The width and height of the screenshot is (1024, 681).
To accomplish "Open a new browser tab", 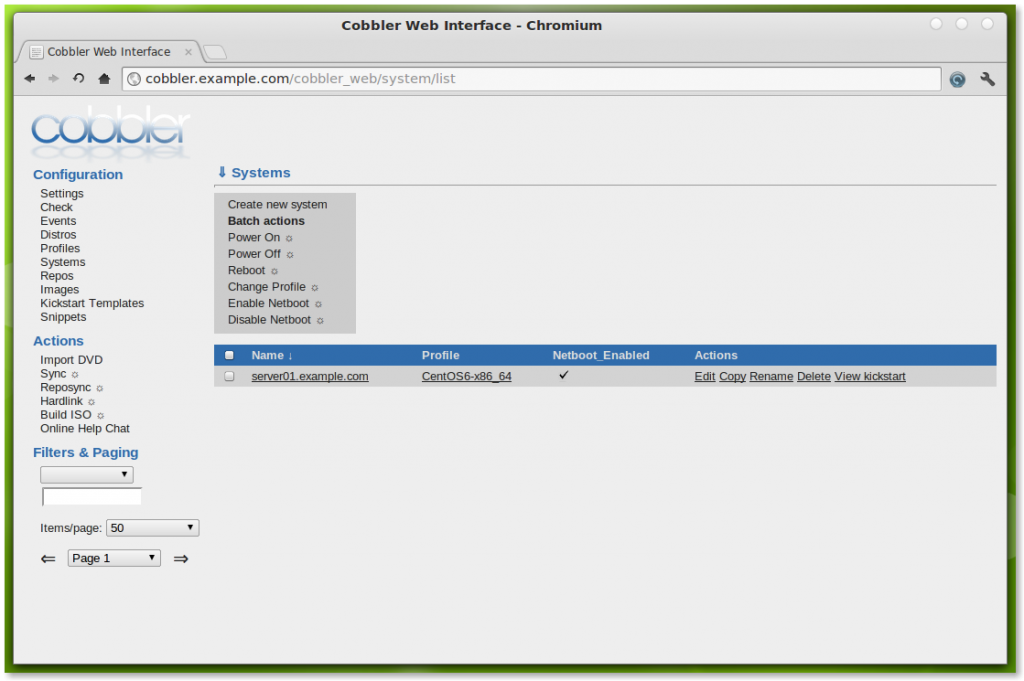I will tap(215, 52).
